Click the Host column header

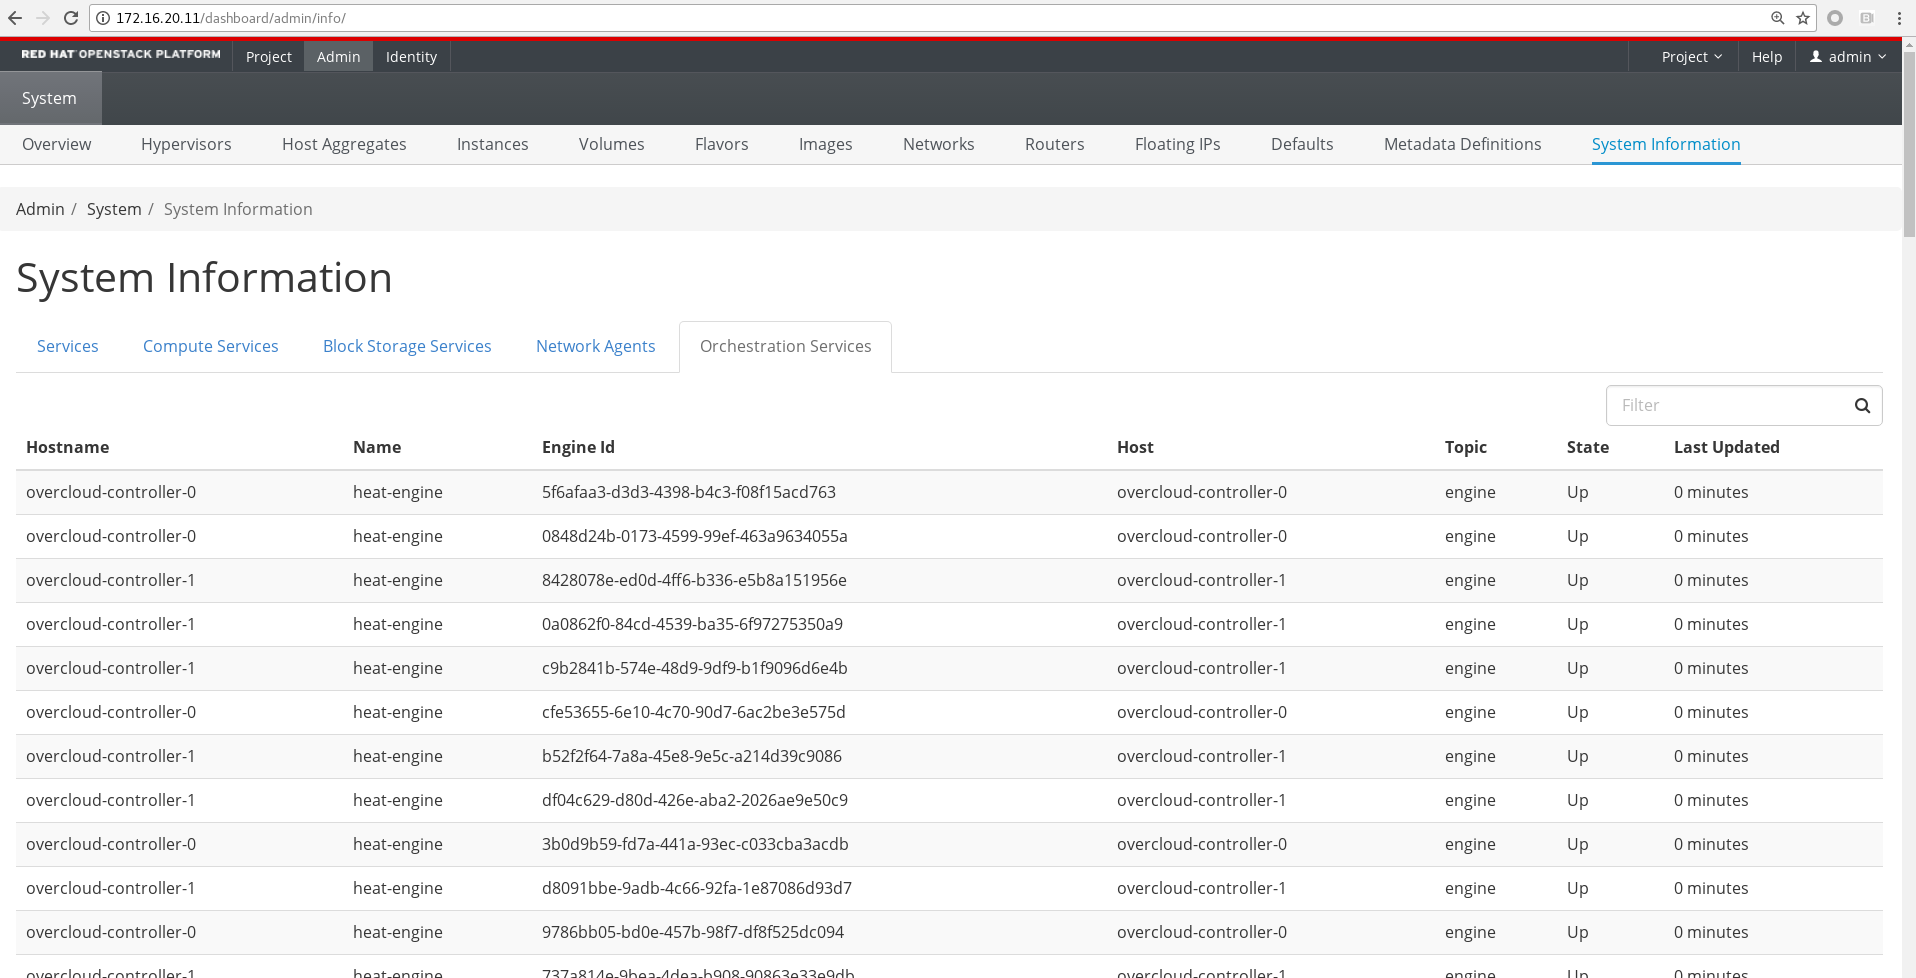[1135, 447]
